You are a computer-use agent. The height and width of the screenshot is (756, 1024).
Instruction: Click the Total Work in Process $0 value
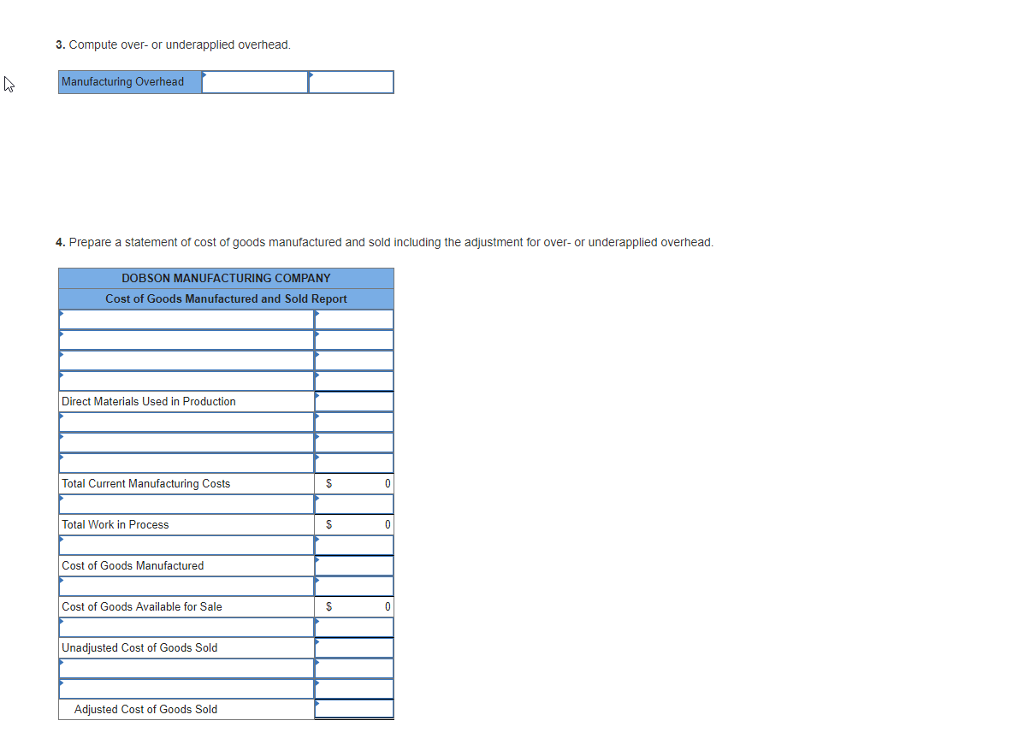[x=354, y=525]
